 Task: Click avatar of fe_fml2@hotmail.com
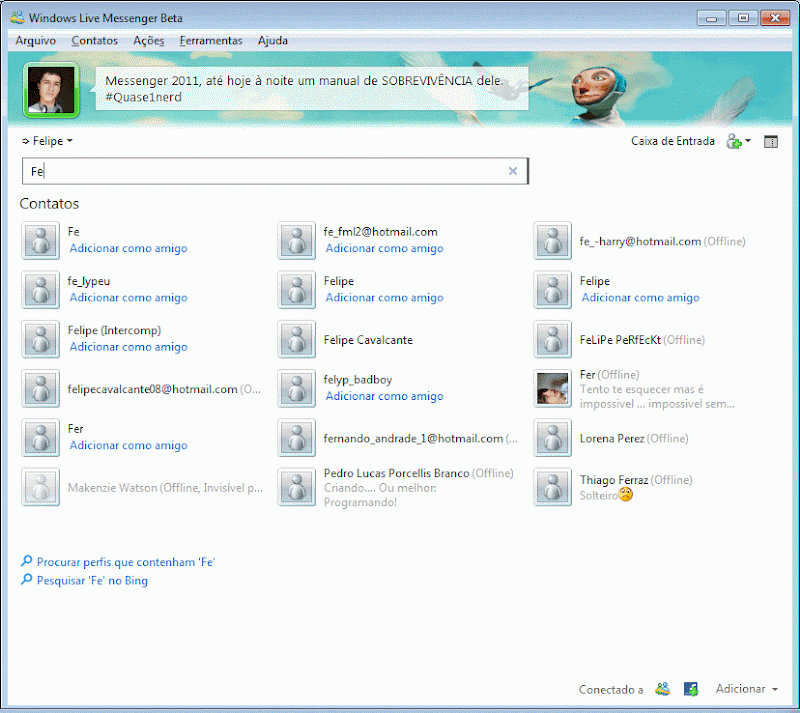point(296,240)
